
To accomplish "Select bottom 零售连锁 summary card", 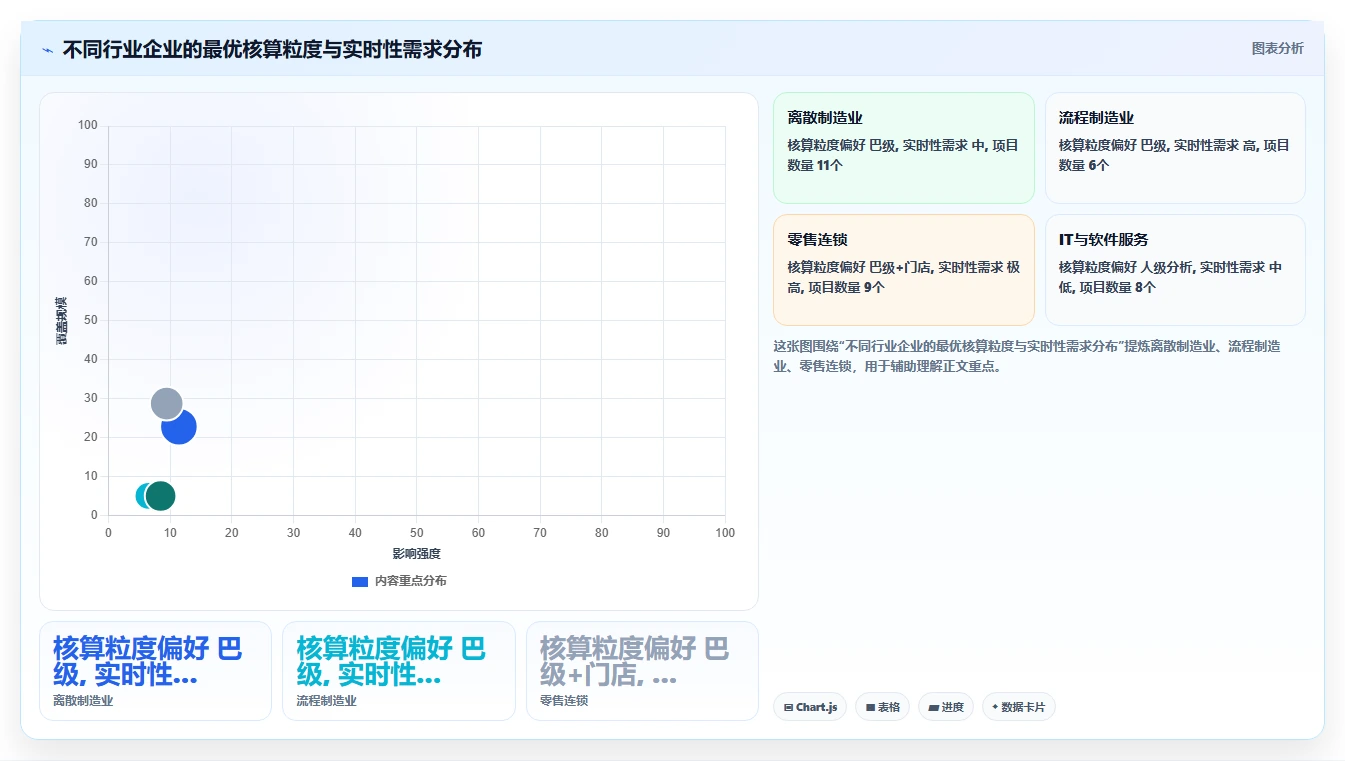I will (642, 671).
